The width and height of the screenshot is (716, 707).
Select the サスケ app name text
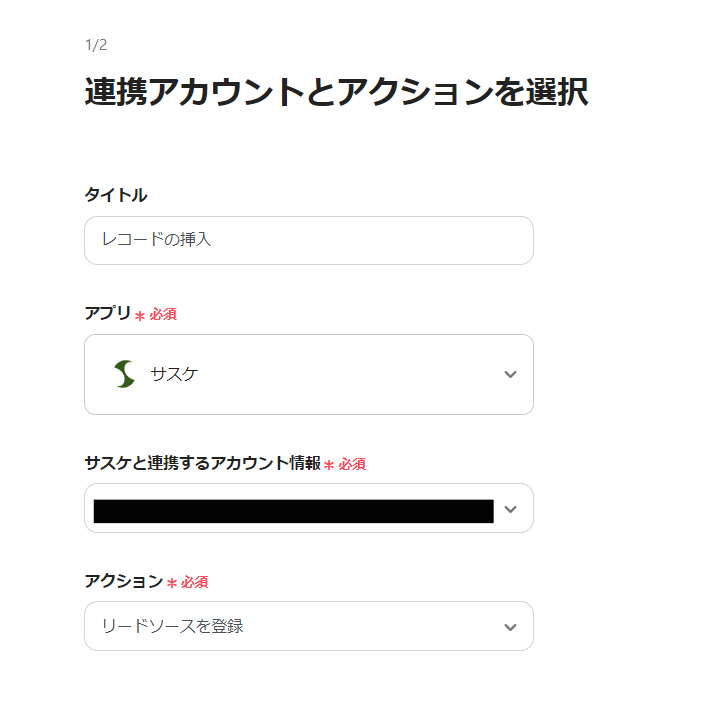[174, 374]
